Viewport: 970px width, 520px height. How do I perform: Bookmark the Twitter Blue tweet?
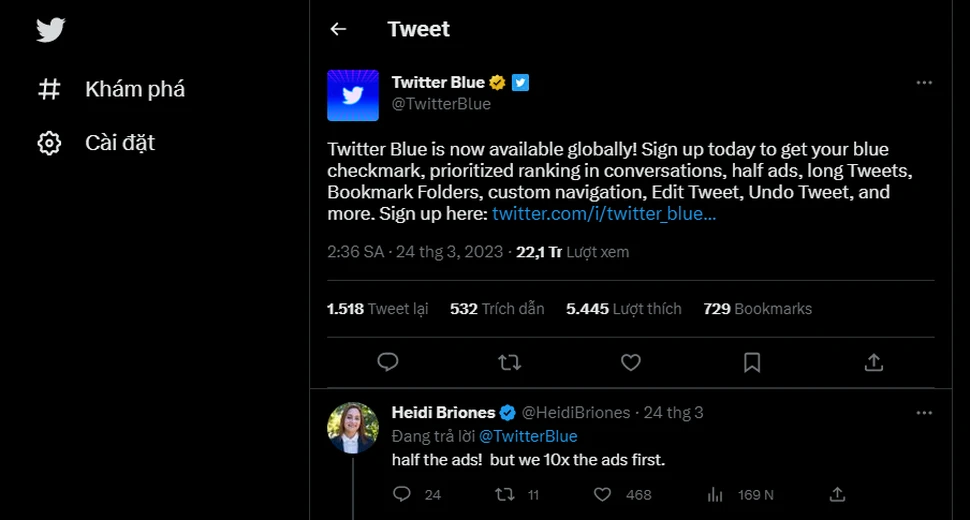click(752, 362)
